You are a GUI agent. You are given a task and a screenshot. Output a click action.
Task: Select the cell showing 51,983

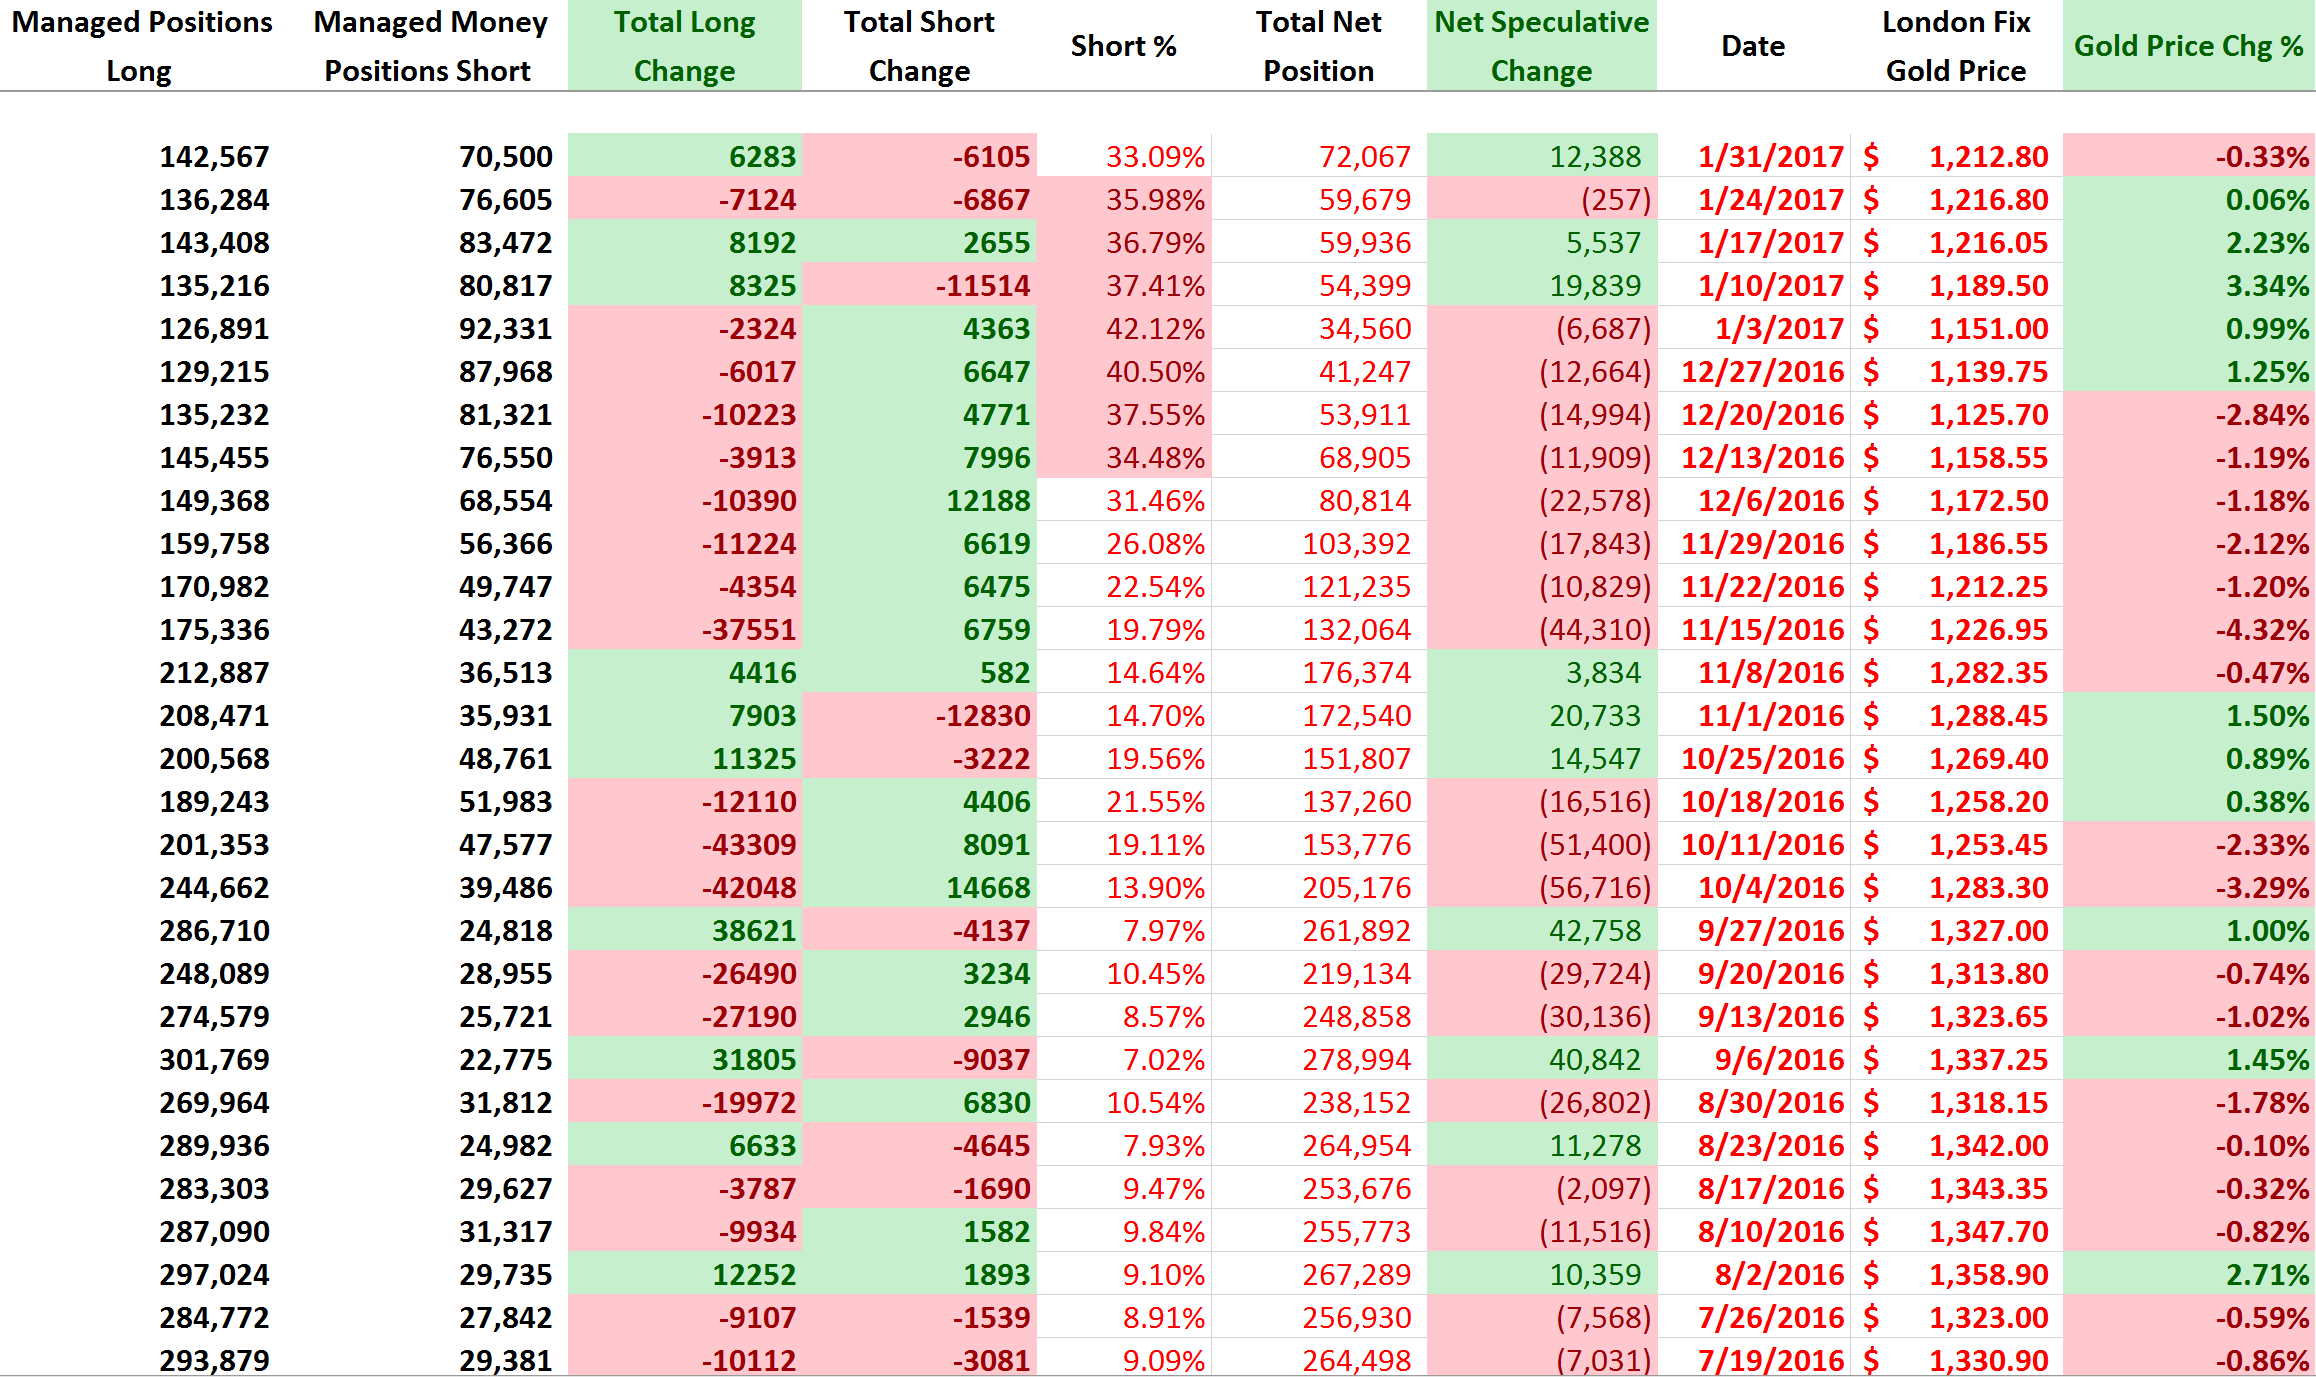[506, 802]
